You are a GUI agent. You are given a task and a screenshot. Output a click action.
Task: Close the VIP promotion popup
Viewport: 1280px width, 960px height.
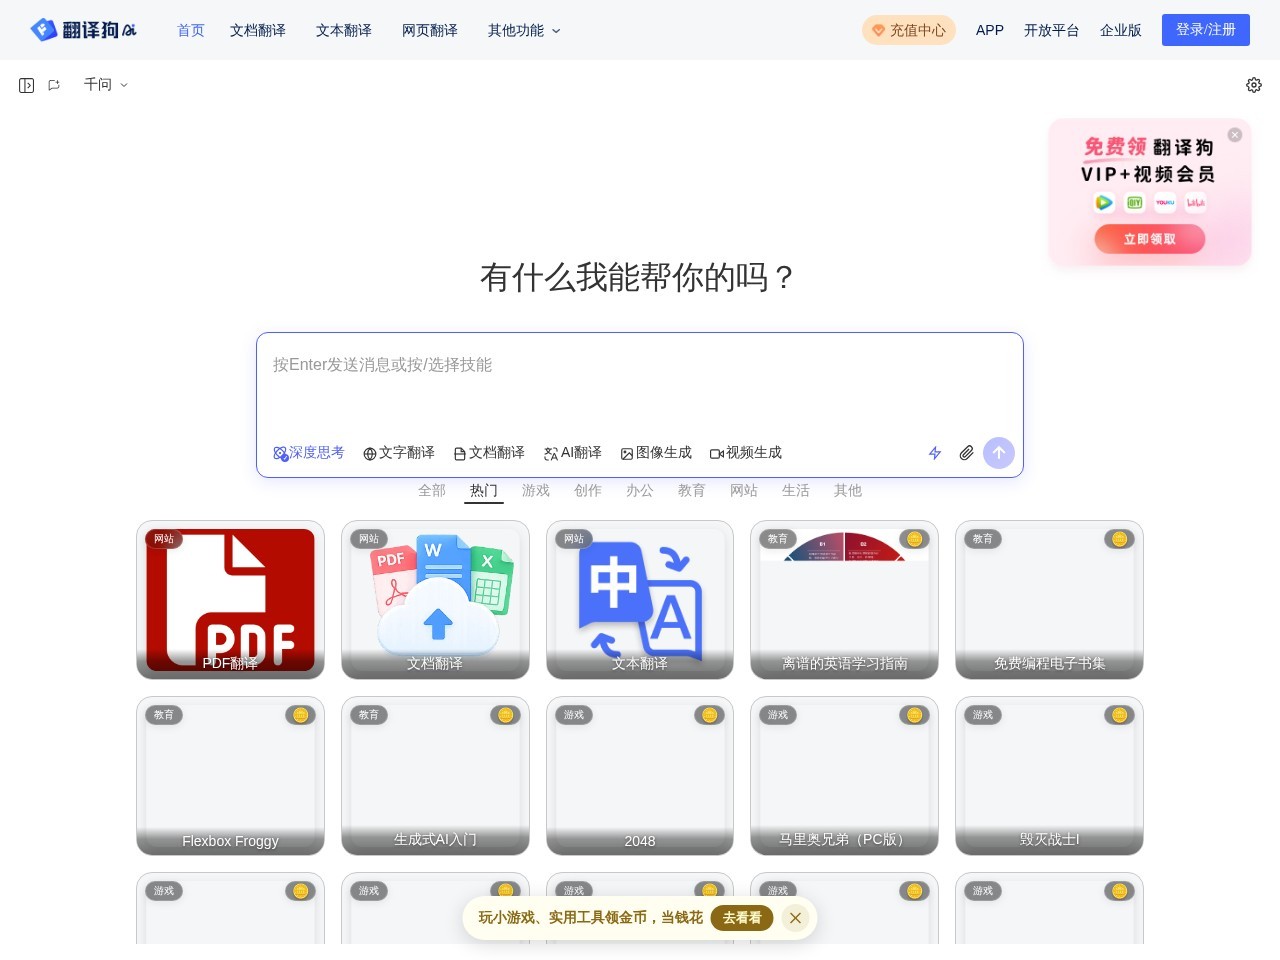coord(1235,135)
